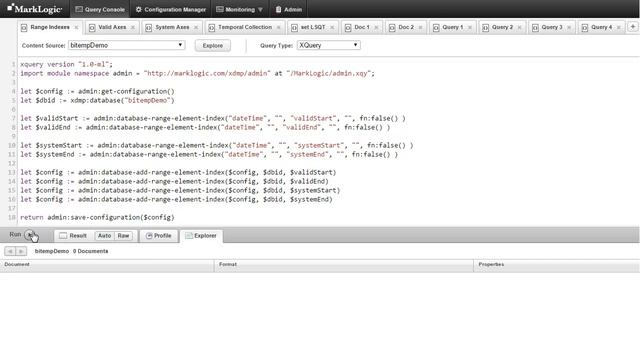The height and width of the screenshot is (360, 640).
Task: Switch to the Query 3 tab
Action: (552, 27)
